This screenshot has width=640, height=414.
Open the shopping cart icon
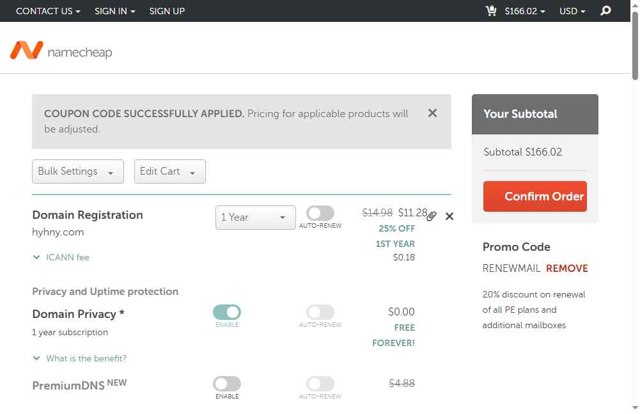(491, 11)
